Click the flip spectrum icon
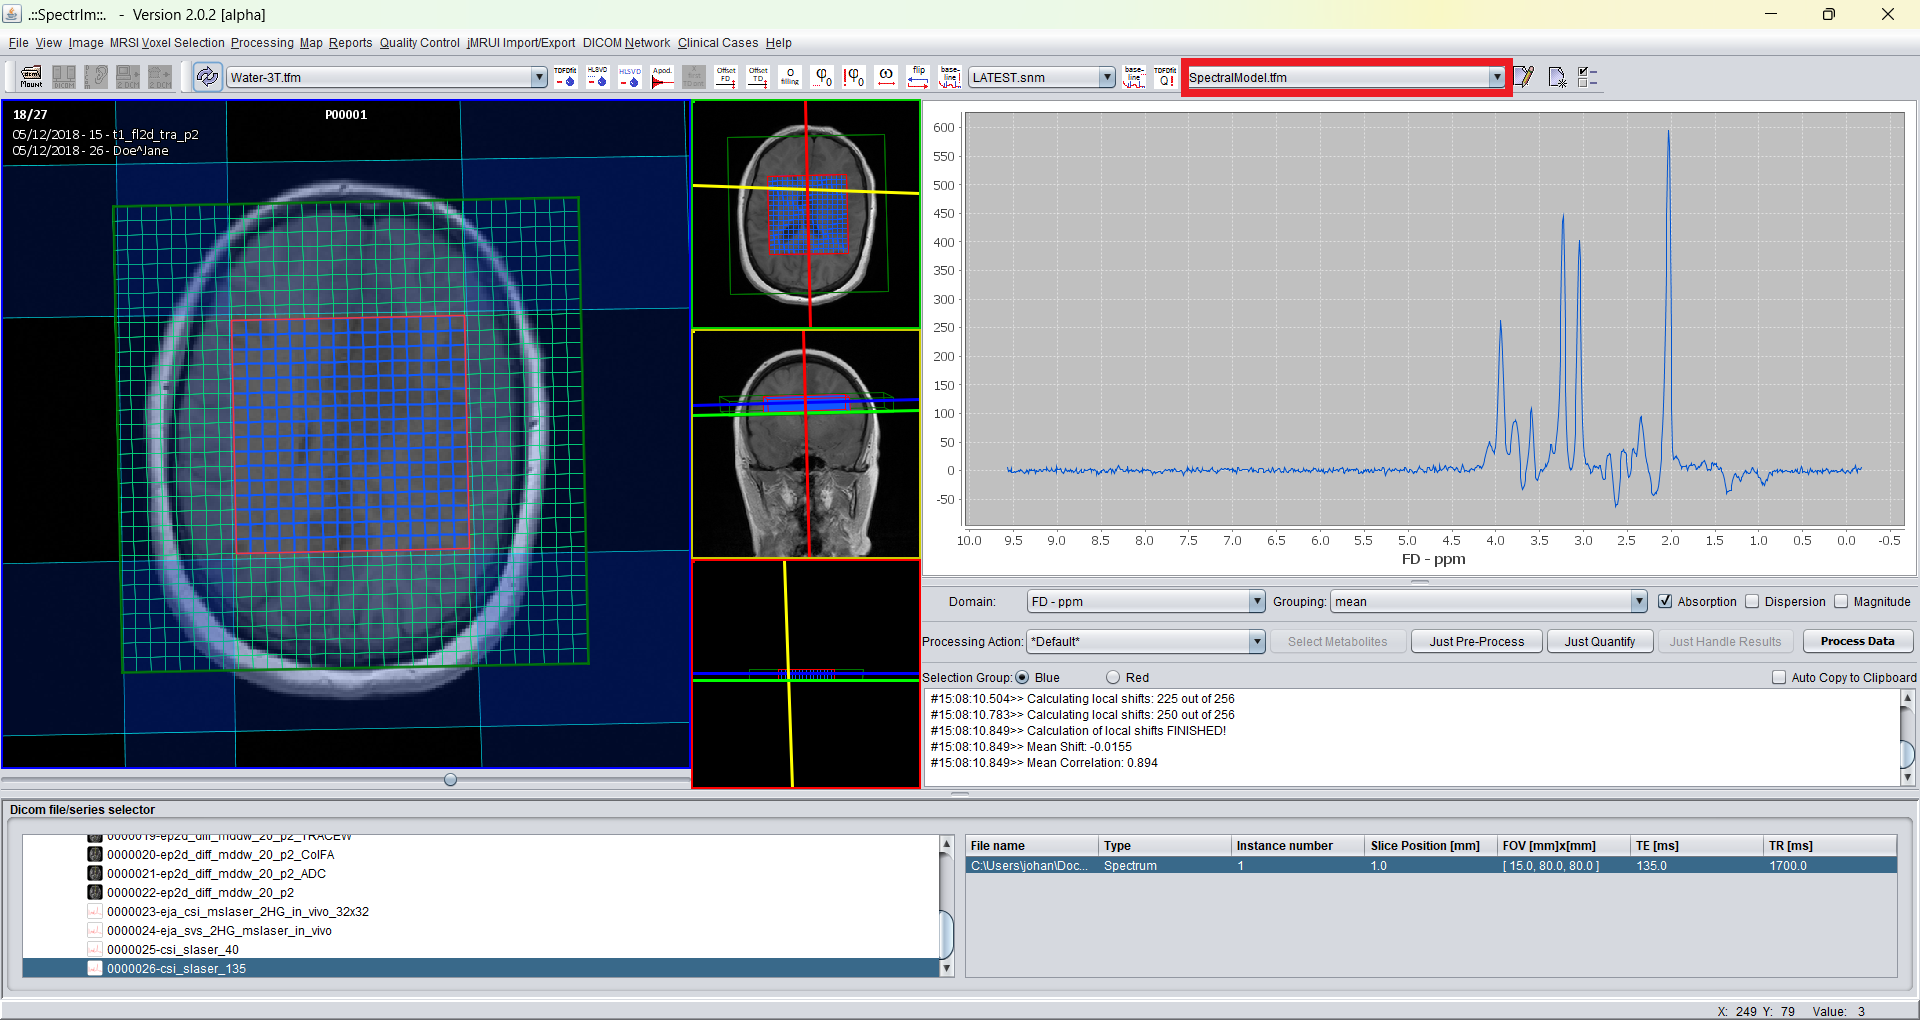 918,77
